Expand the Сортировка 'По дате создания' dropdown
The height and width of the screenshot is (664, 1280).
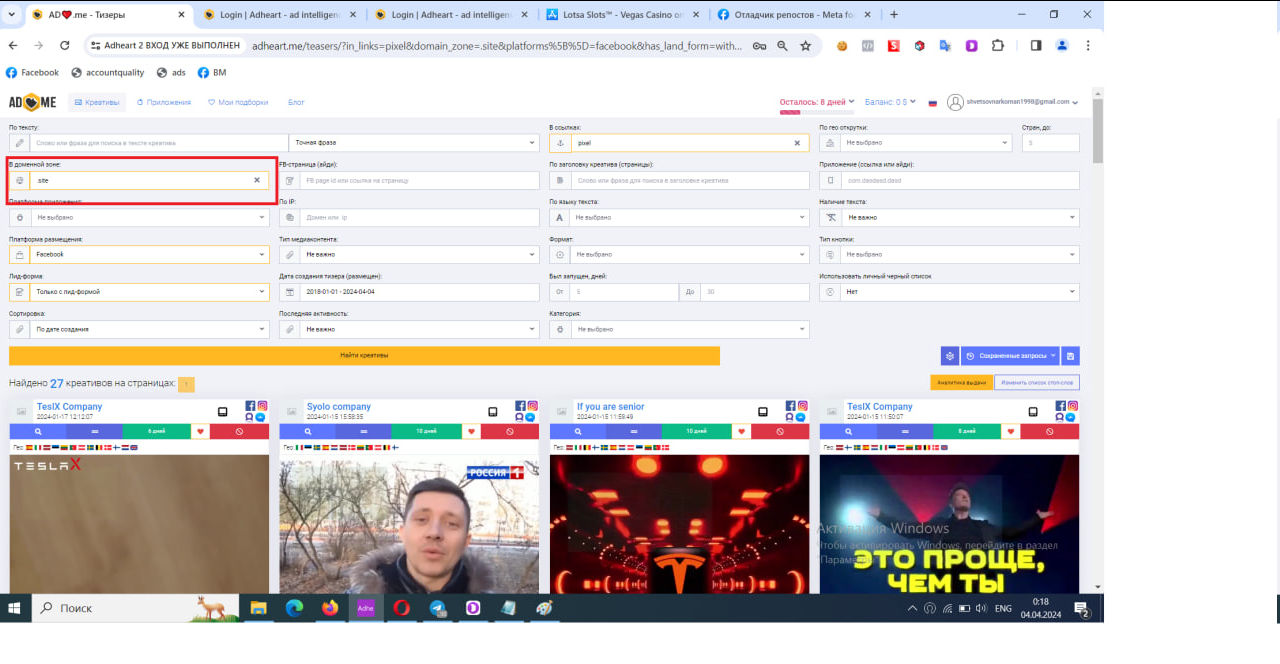140,329
